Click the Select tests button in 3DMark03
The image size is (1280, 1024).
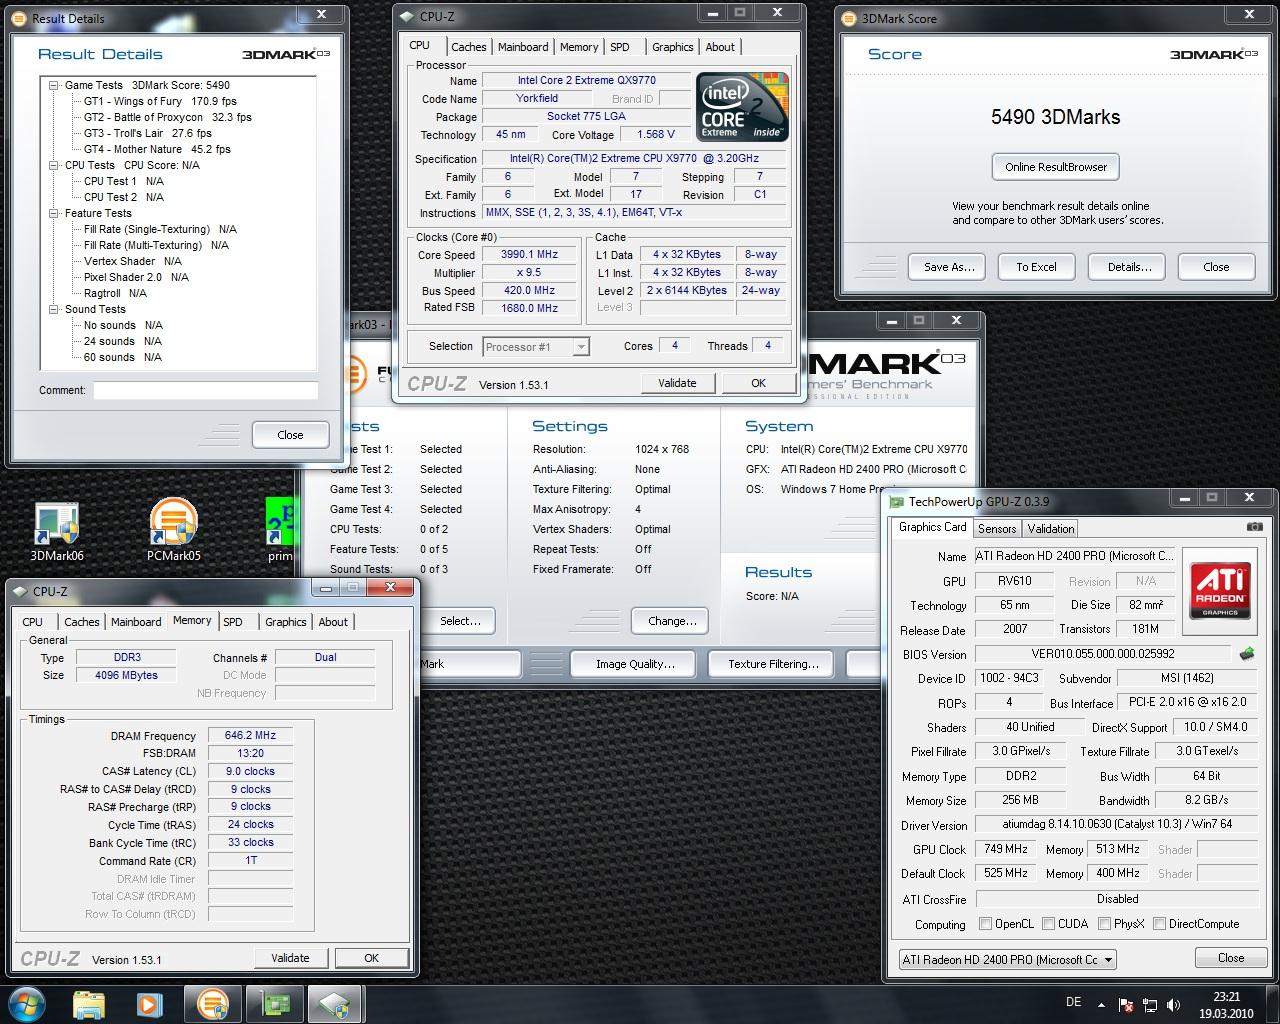click(x=460, y=621)
